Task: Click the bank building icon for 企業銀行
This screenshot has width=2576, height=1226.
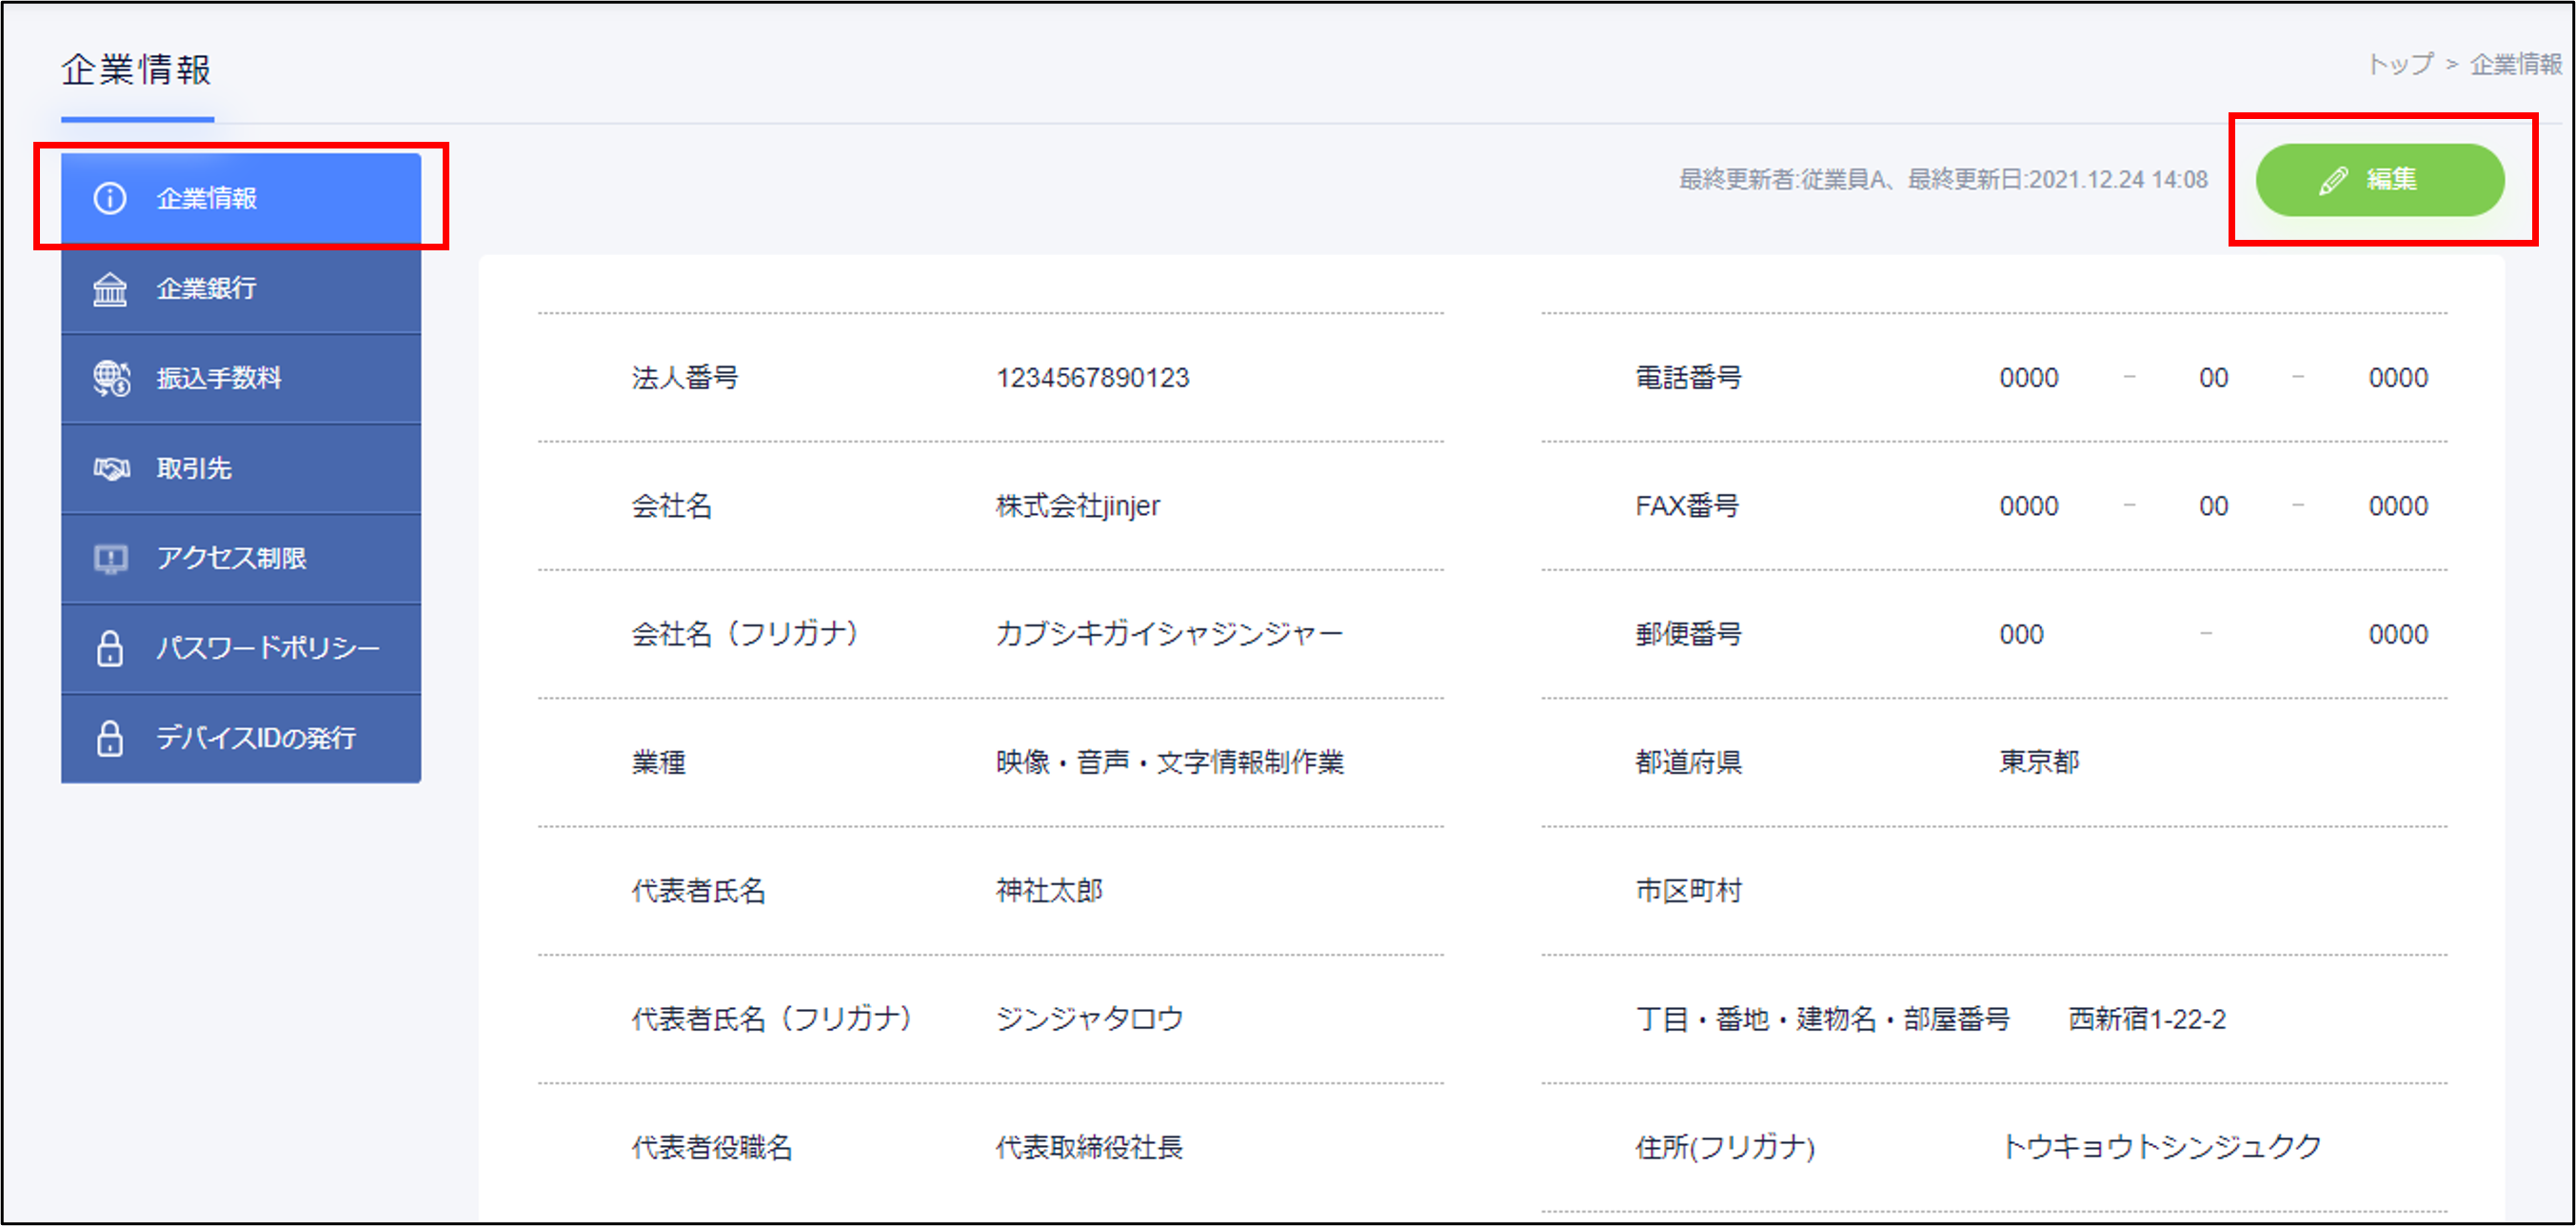Action: 110,289
